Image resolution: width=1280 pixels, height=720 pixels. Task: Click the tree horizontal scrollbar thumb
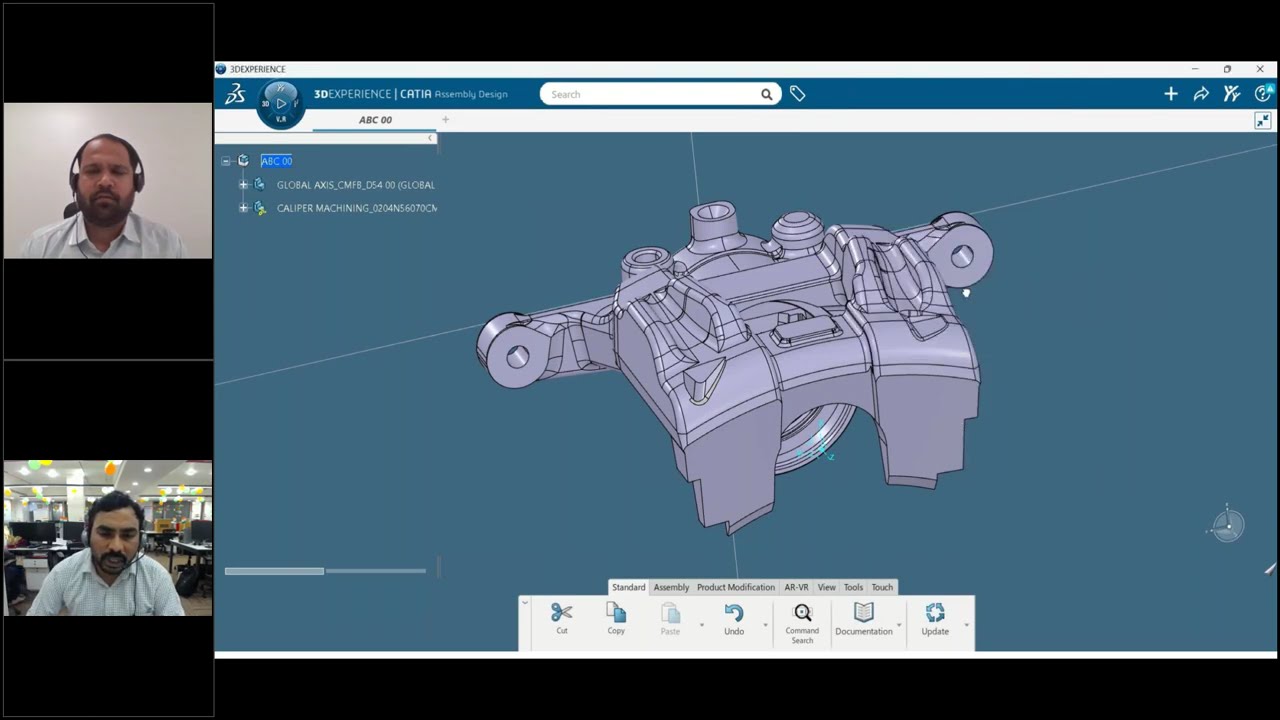coord(274,571)
